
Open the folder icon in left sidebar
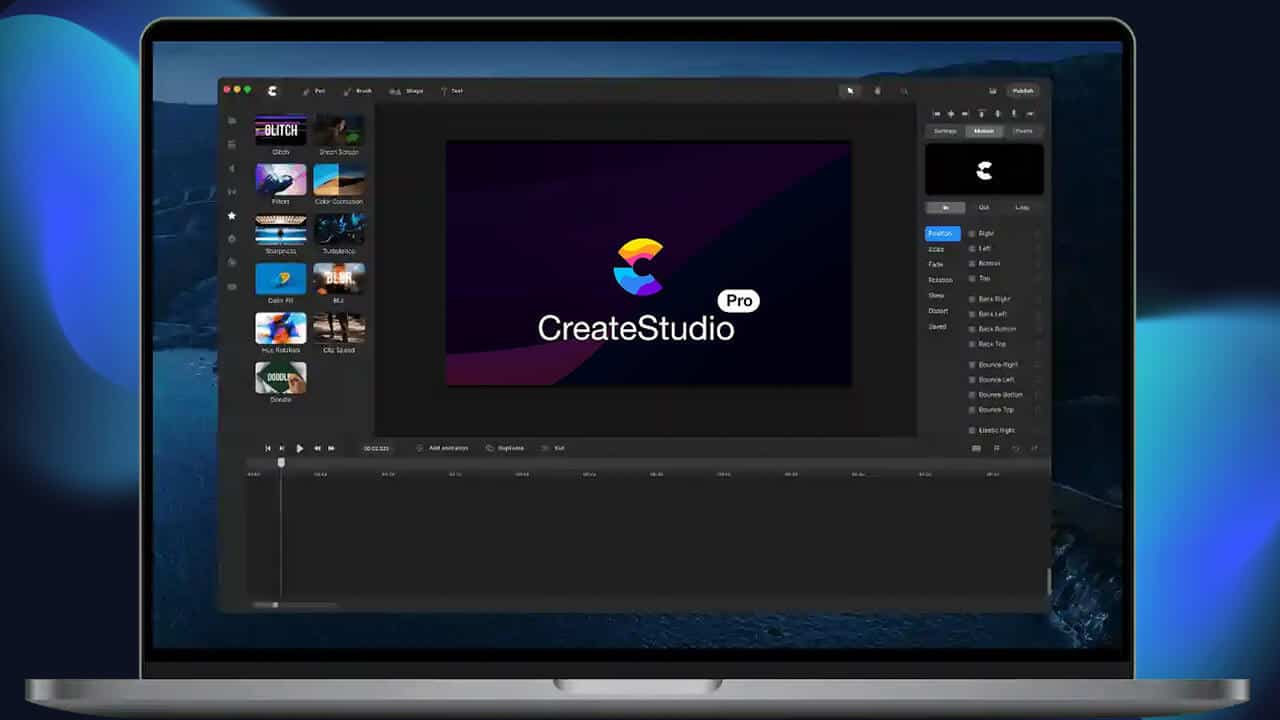(x=232, y=121)
